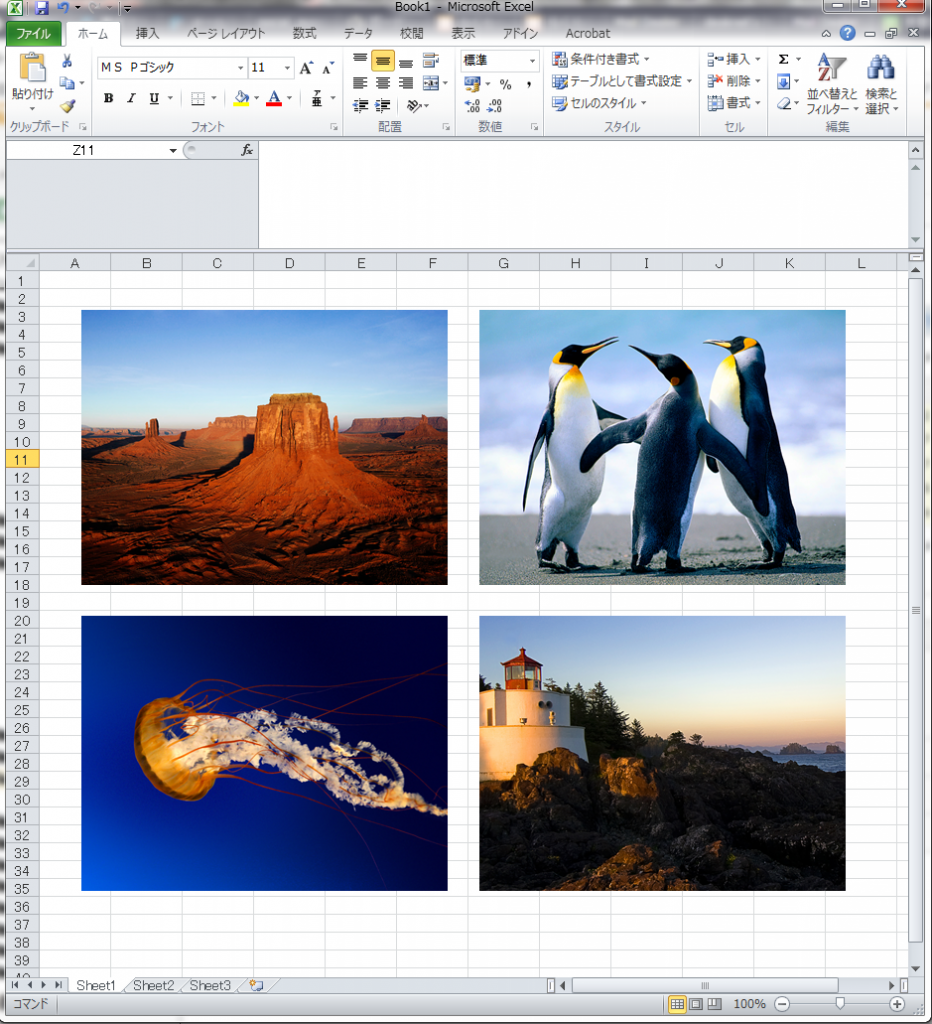
Task: Switch to Page Break Preview in status bar
Action: tap(715, 1004)
